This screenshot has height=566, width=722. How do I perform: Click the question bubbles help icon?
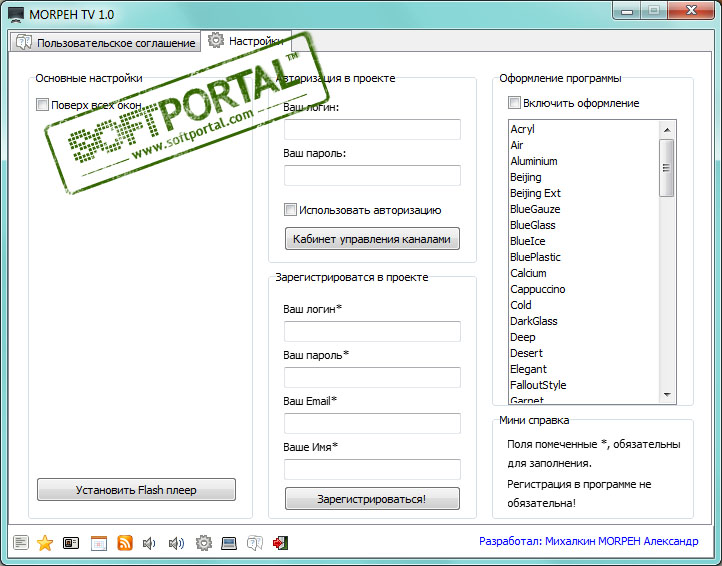coord(255,543)
